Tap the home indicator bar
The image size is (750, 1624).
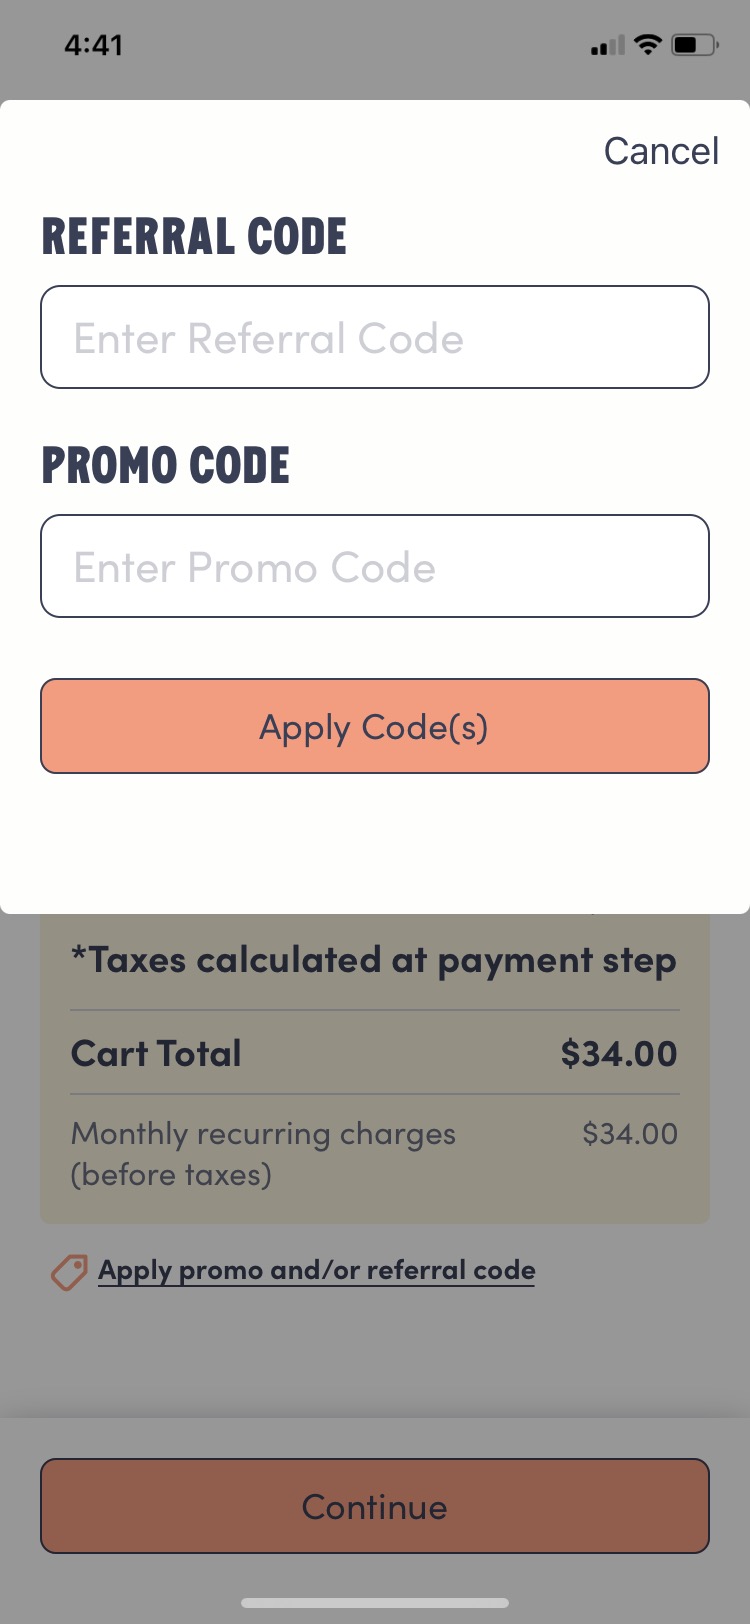[x=375, y=1603]
